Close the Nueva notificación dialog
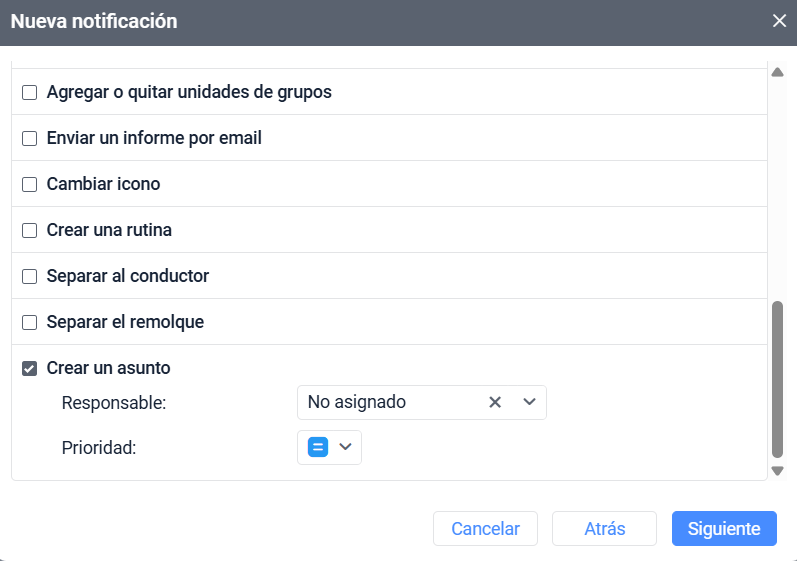 click(x=779, y=21)
